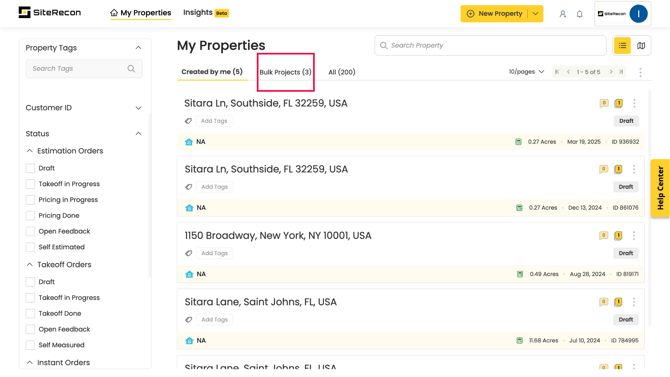Image resolution: width=670 pixels, height=377 pixels.
Task: Open the My Properties nav tab
Action: 141,13
